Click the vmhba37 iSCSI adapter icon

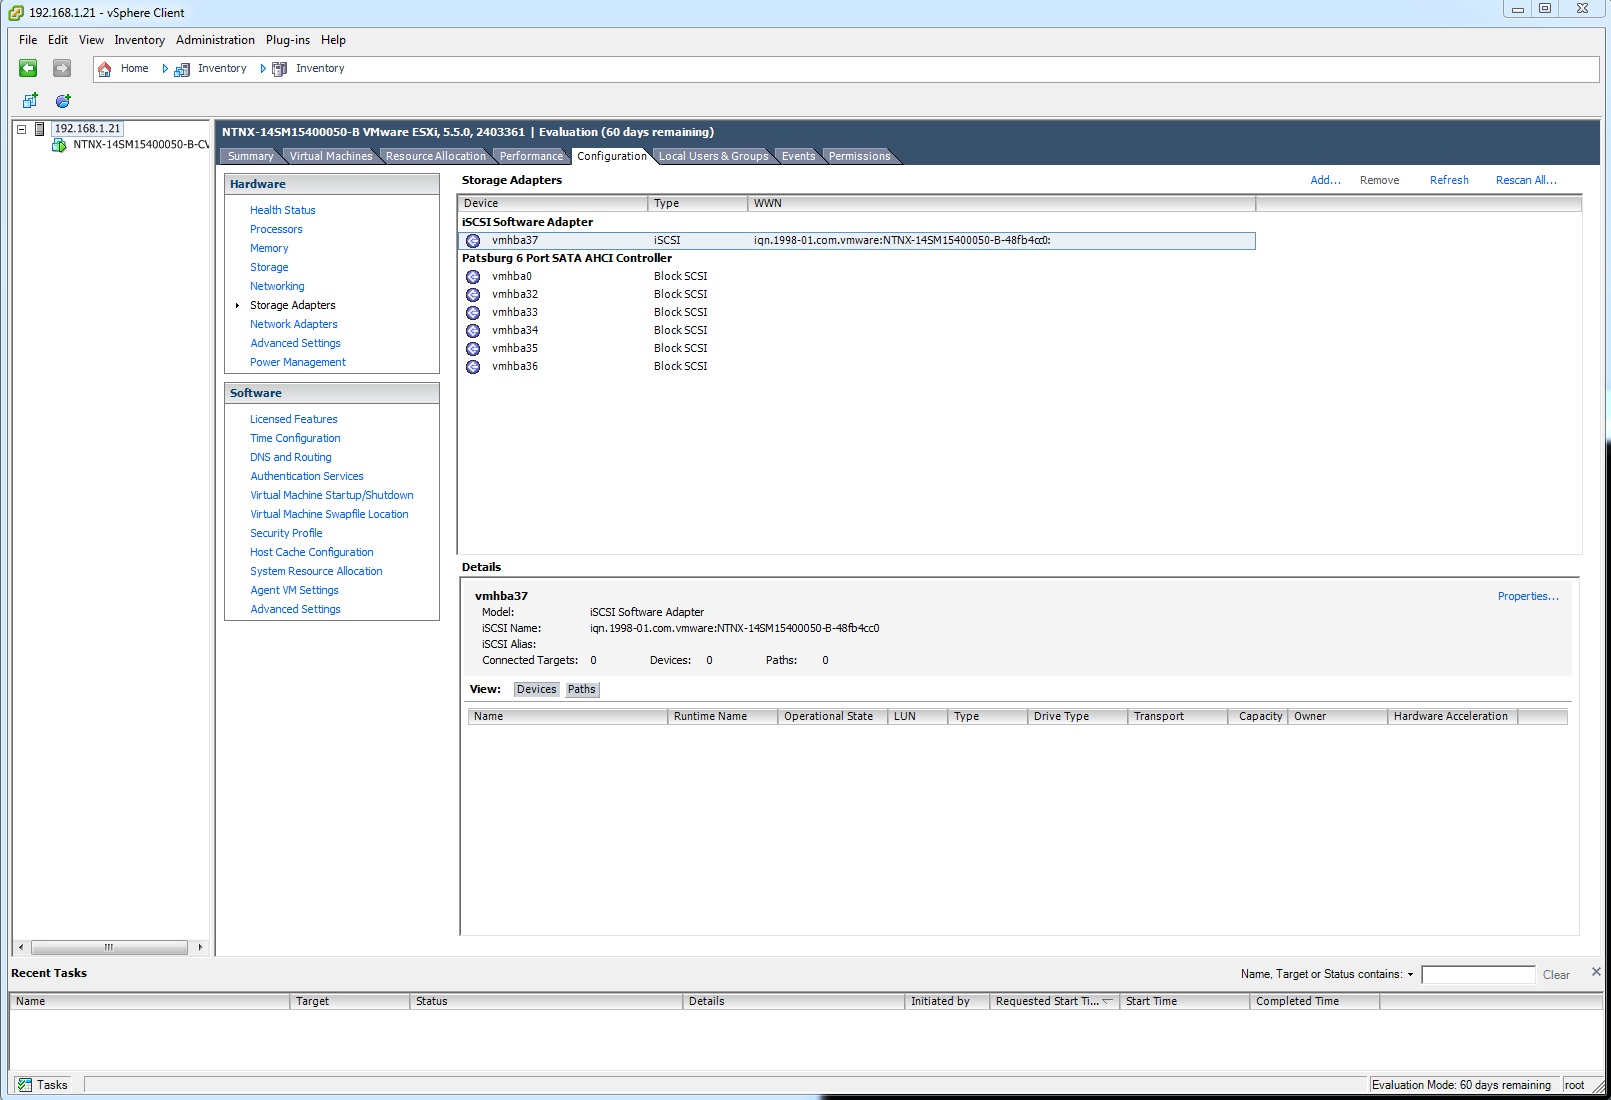point(473,241)
